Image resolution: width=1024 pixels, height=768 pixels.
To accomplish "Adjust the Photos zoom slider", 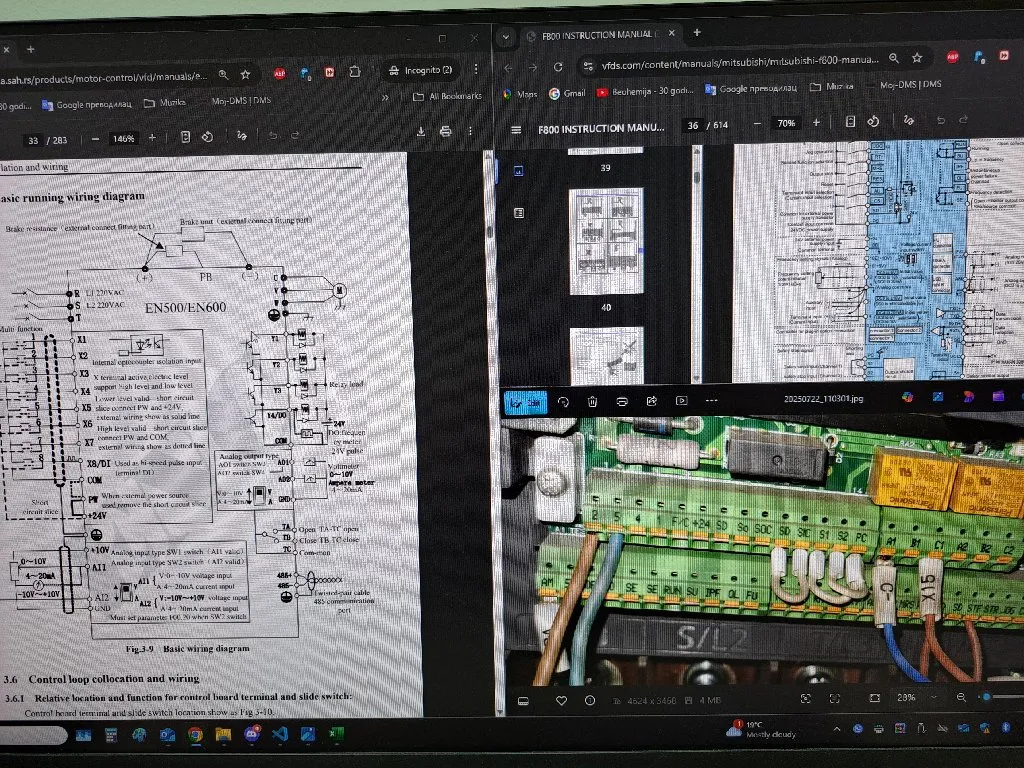I will [987, 697].
